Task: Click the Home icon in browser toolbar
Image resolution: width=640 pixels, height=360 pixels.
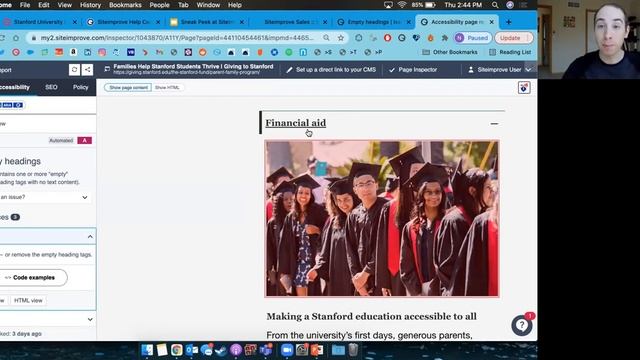Action: [x=16, y=38]
